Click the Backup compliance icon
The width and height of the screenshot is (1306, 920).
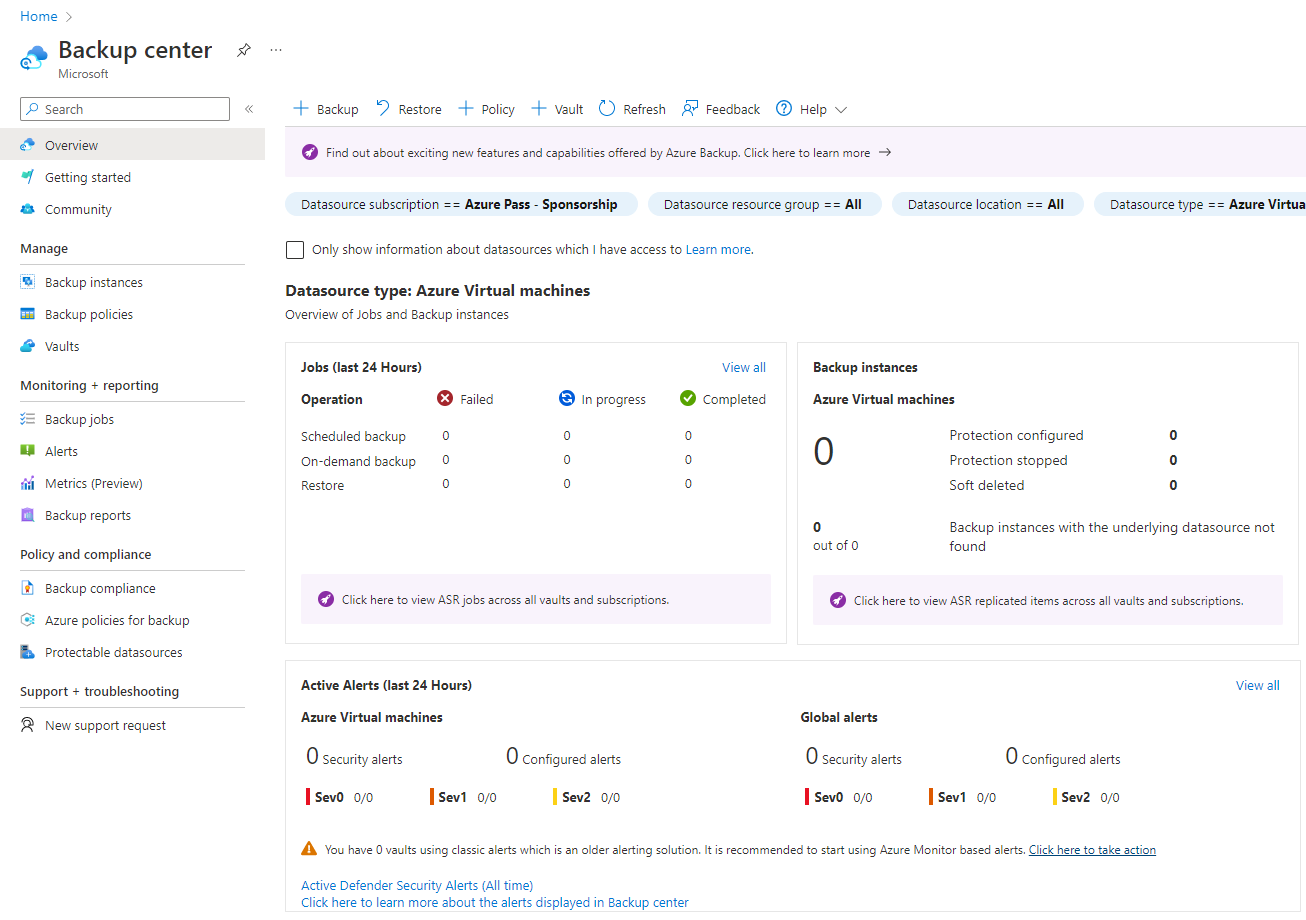[x=28, y=588]
